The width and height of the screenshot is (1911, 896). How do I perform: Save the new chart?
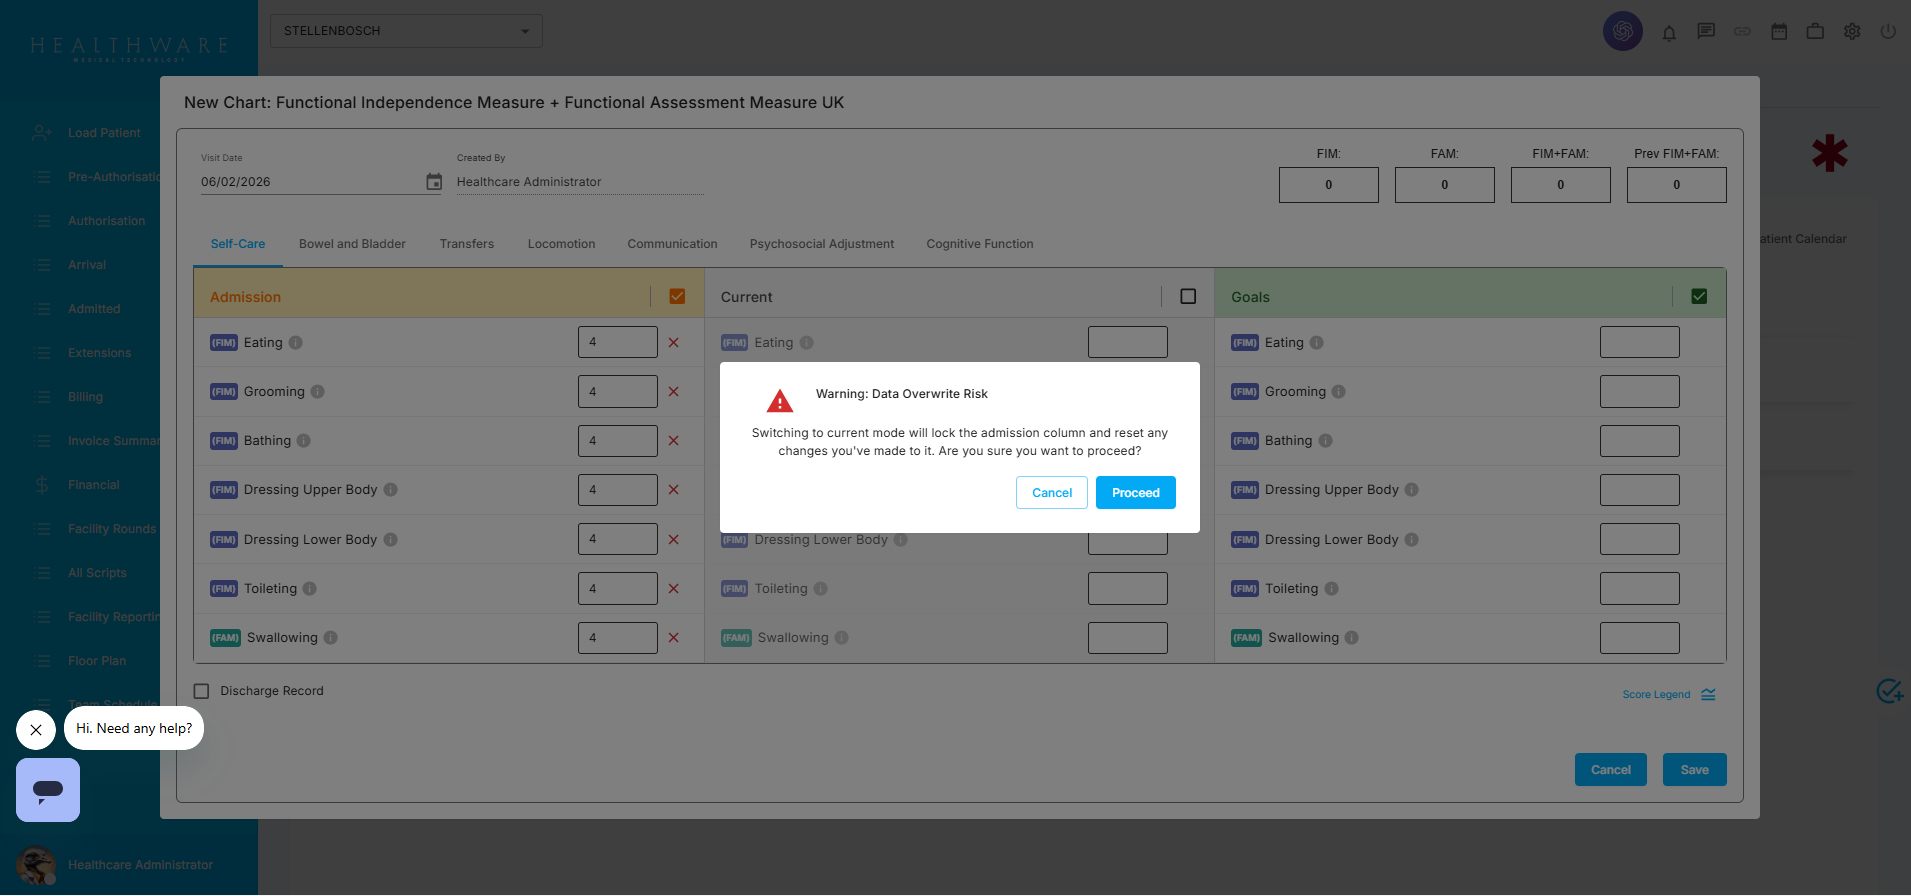[1694, 770]
